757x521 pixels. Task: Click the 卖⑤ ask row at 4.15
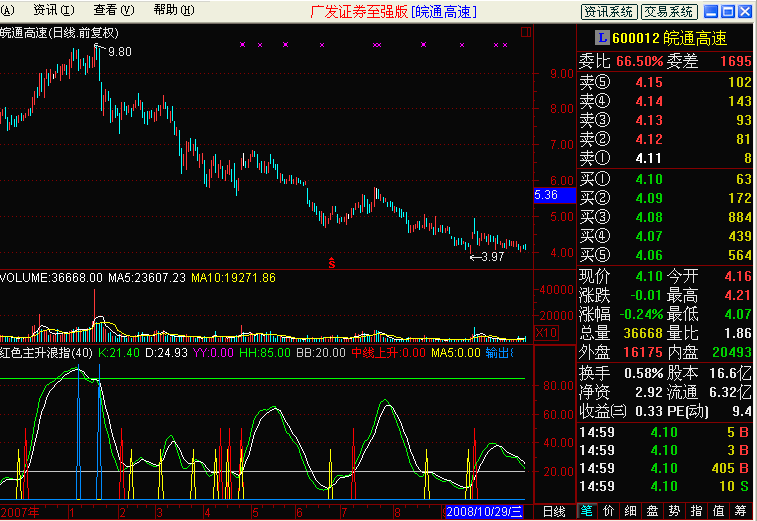pos(665,82)
